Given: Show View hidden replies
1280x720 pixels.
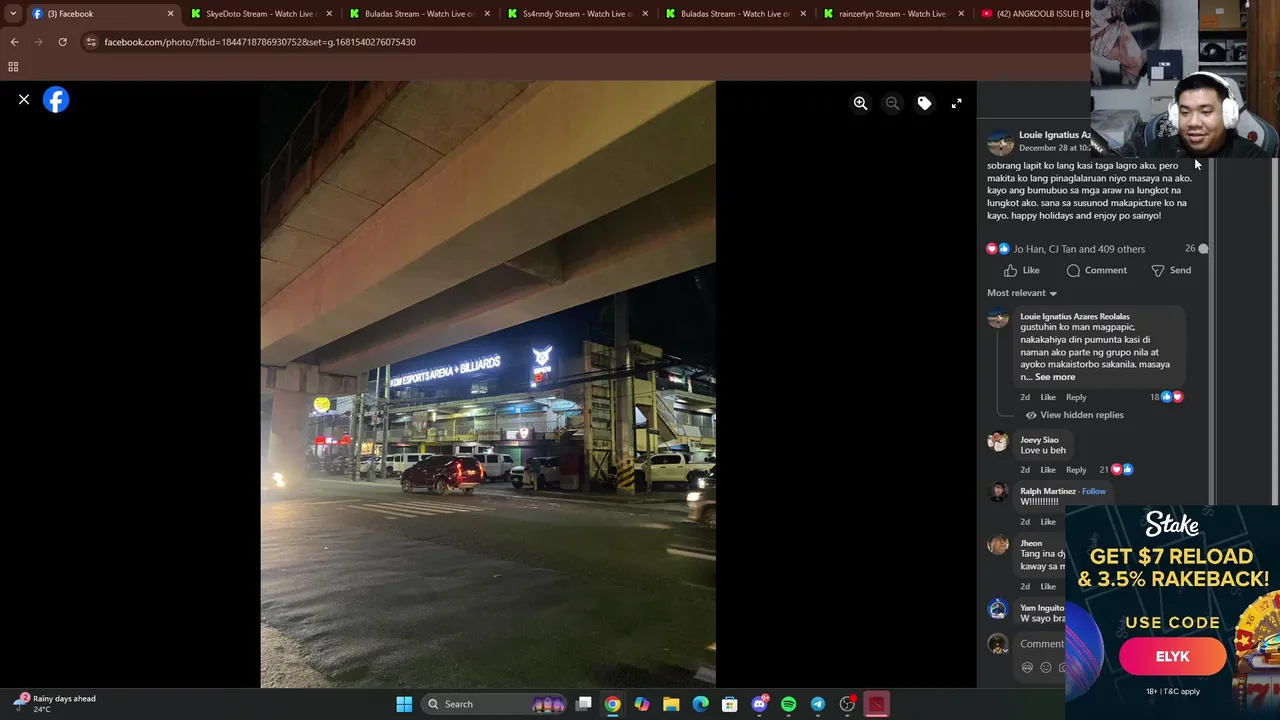Looking at the screenshot, I should pyautogui.click(x=1074, y=415).
